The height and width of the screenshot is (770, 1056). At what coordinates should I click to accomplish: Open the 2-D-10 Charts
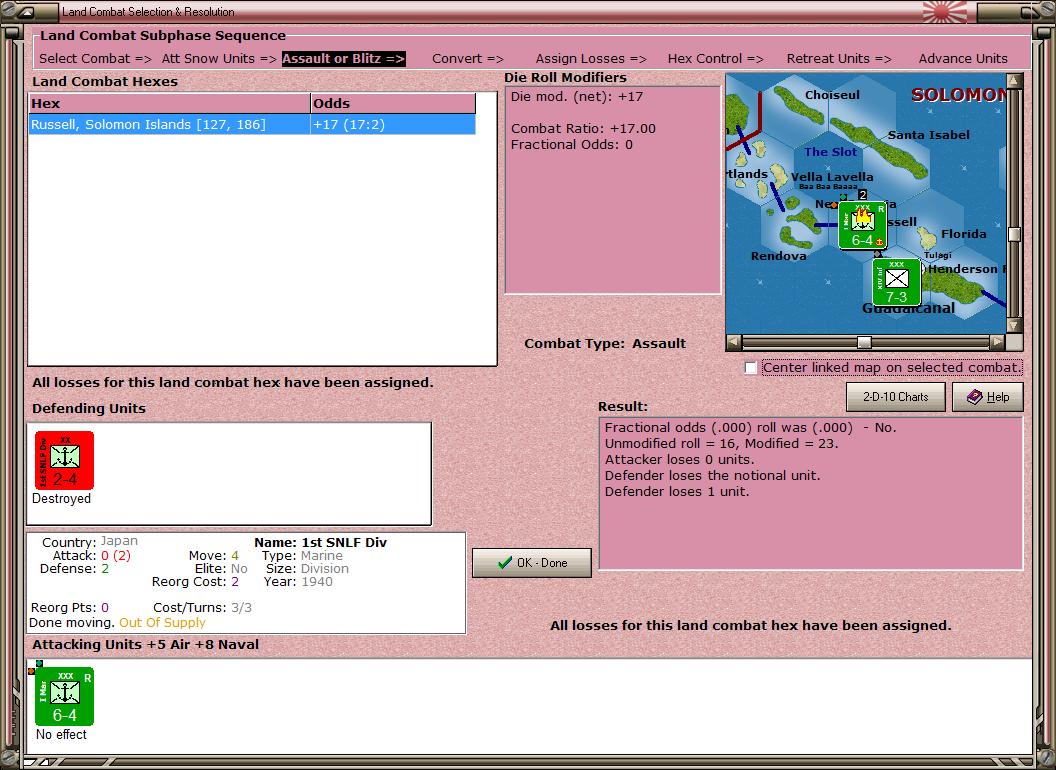895,397
